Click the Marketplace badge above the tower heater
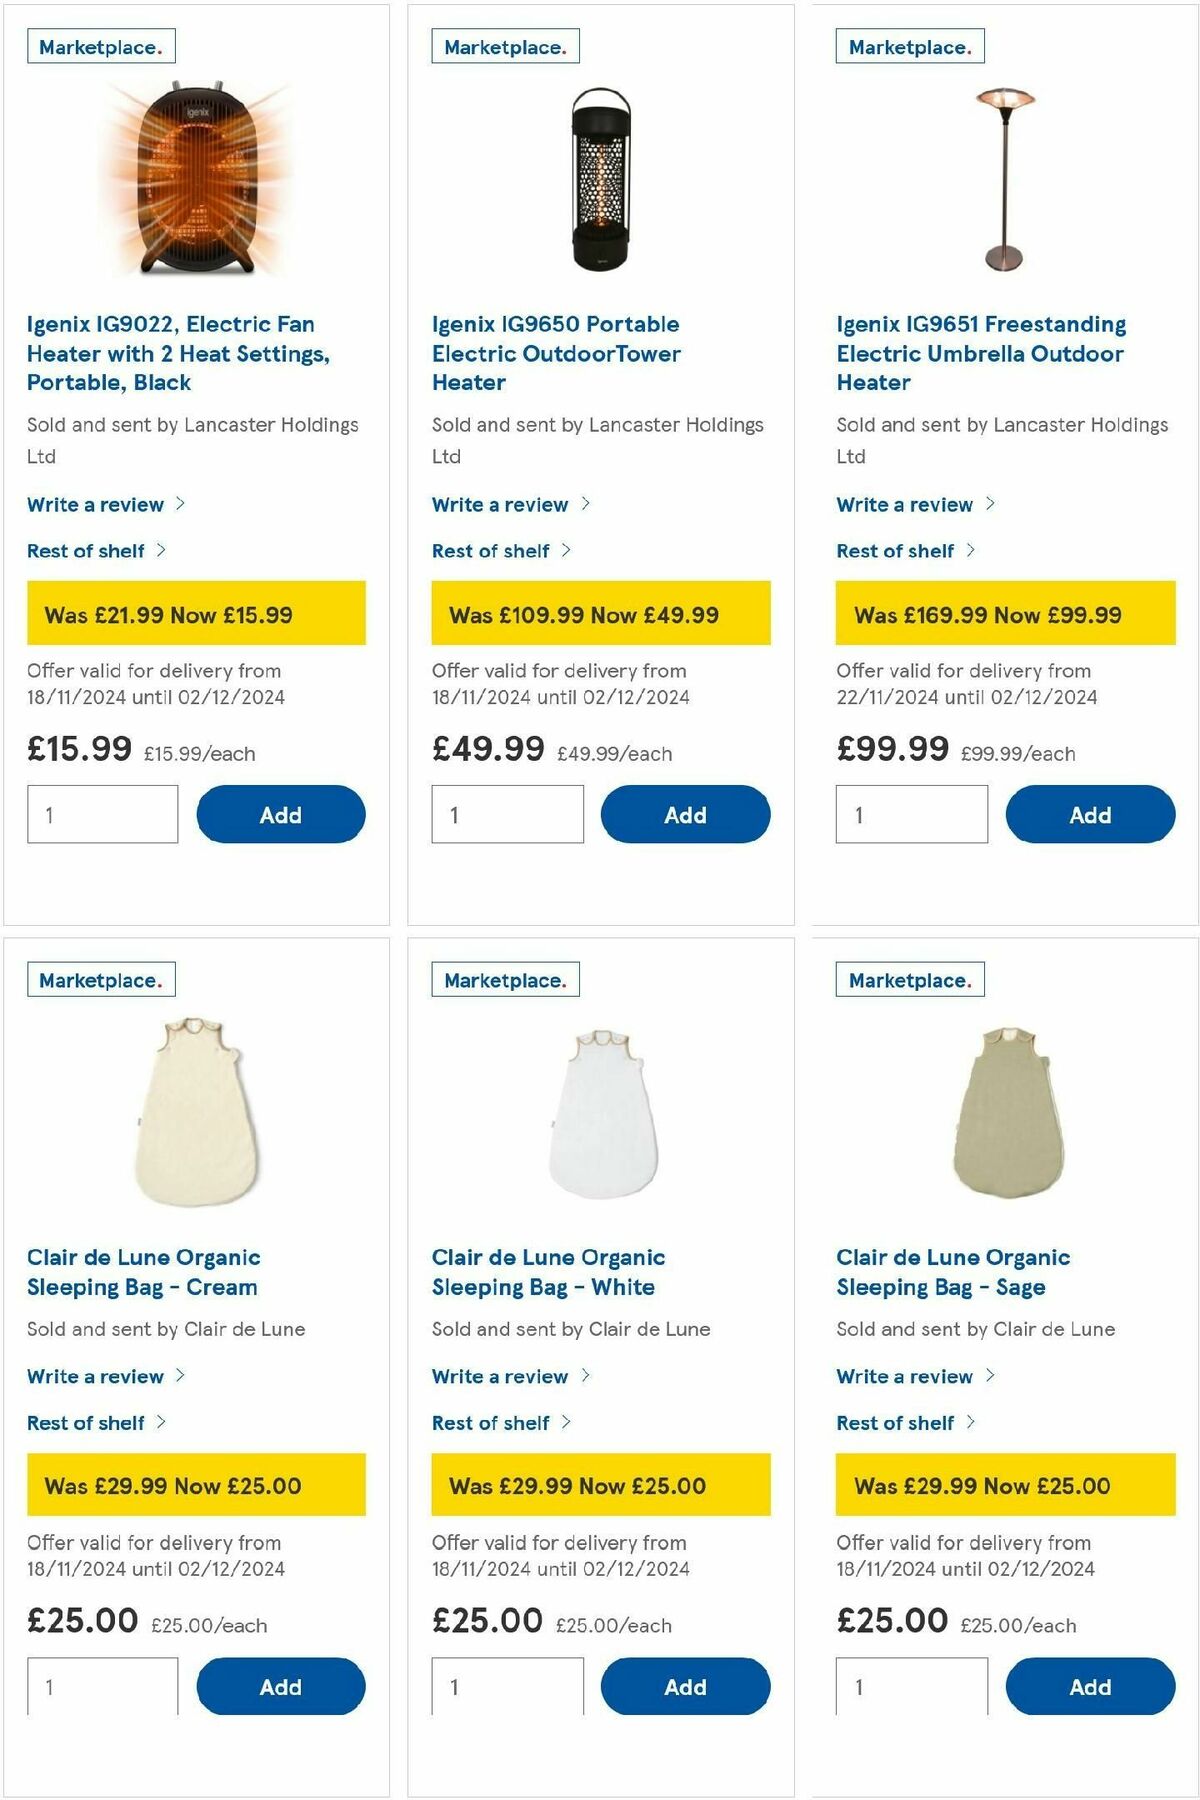Screen dimensions: 1200x1800 (x=504, y=45)
